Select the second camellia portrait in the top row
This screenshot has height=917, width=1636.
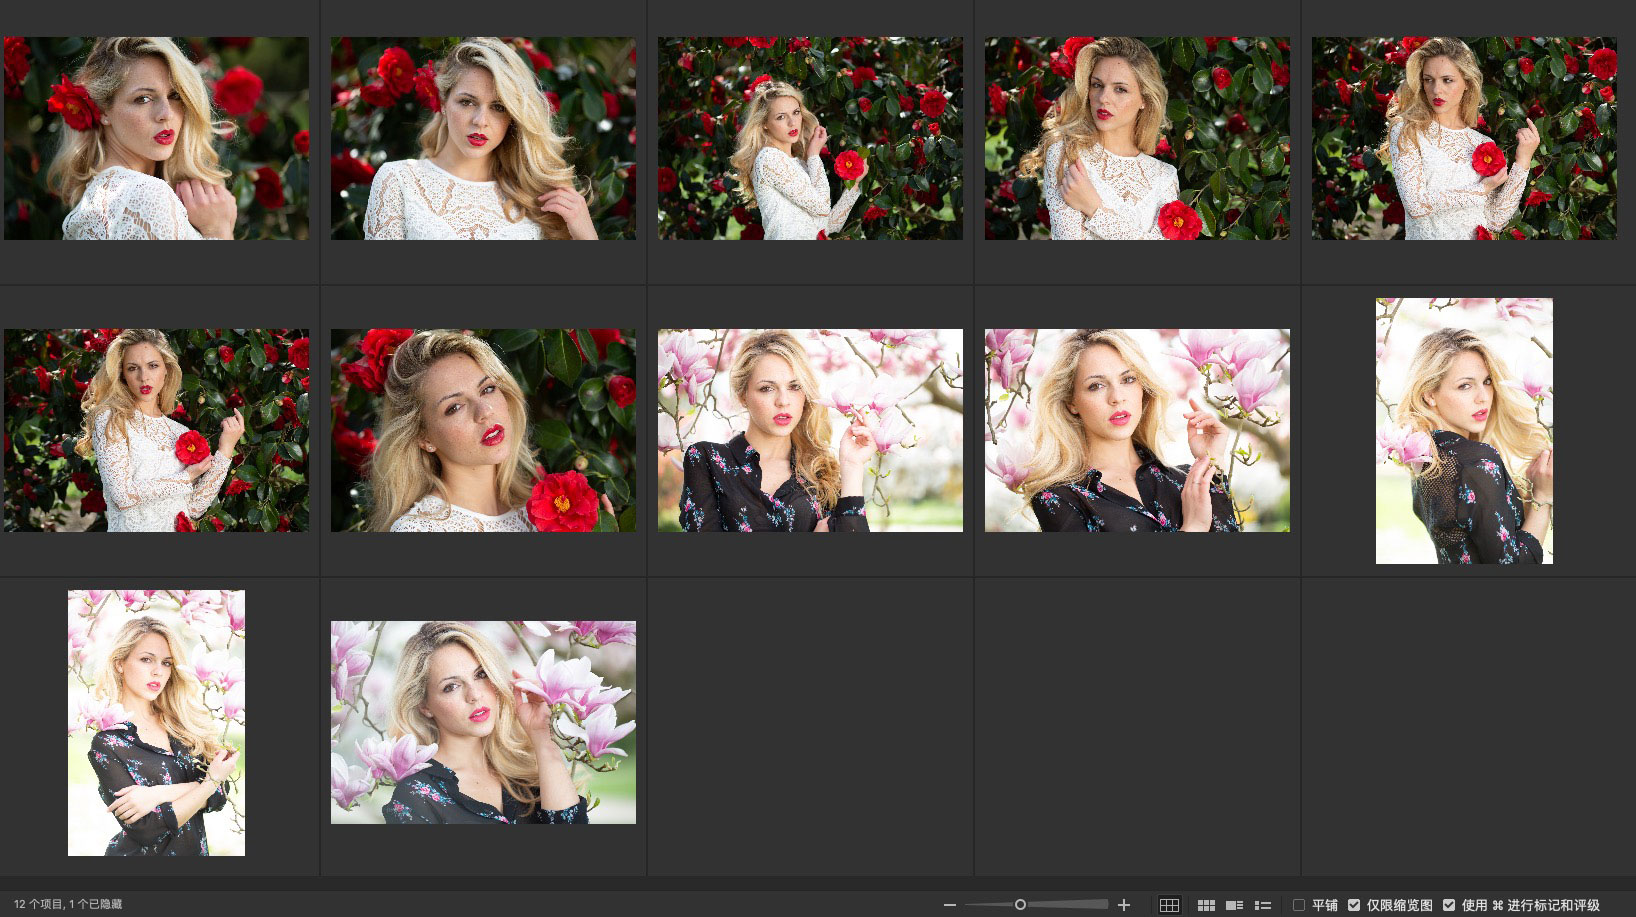click(x=483, y=138)
